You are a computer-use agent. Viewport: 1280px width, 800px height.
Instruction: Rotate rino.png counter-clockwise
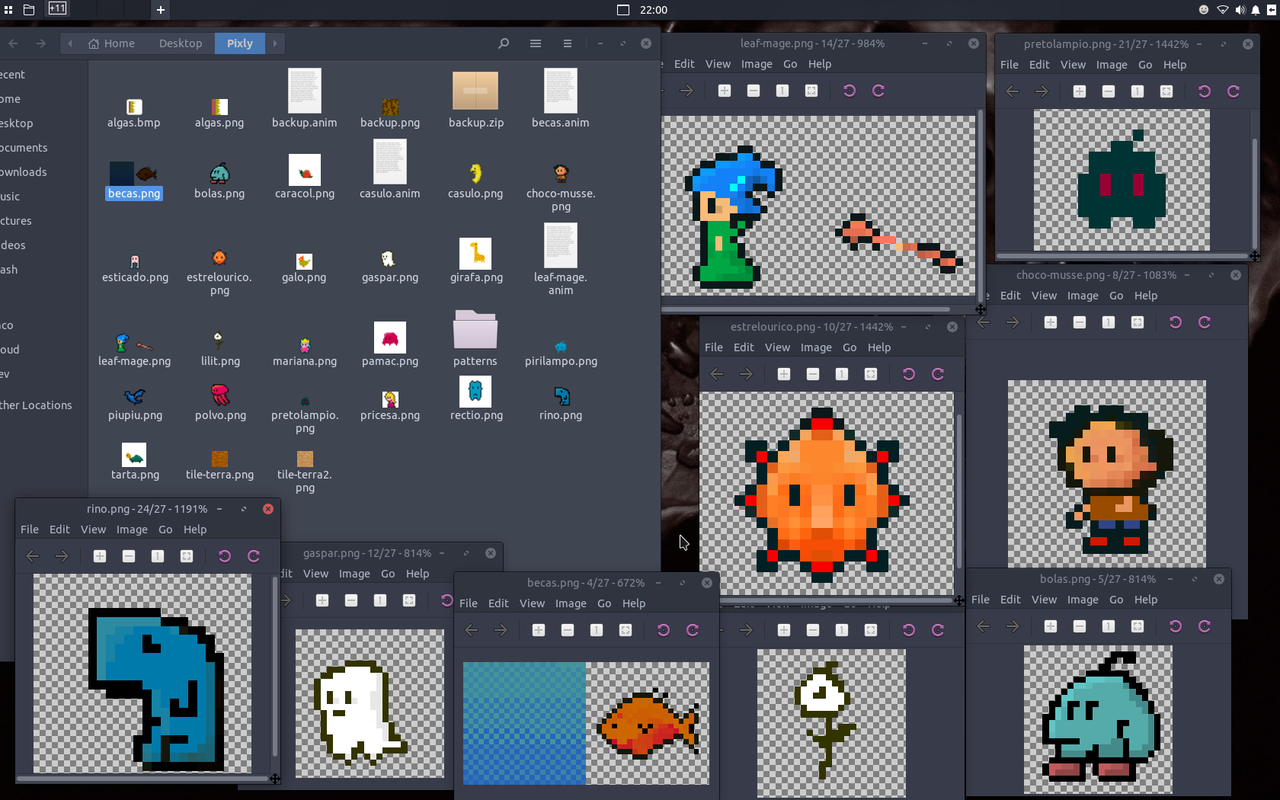click(x=224, y=556)
